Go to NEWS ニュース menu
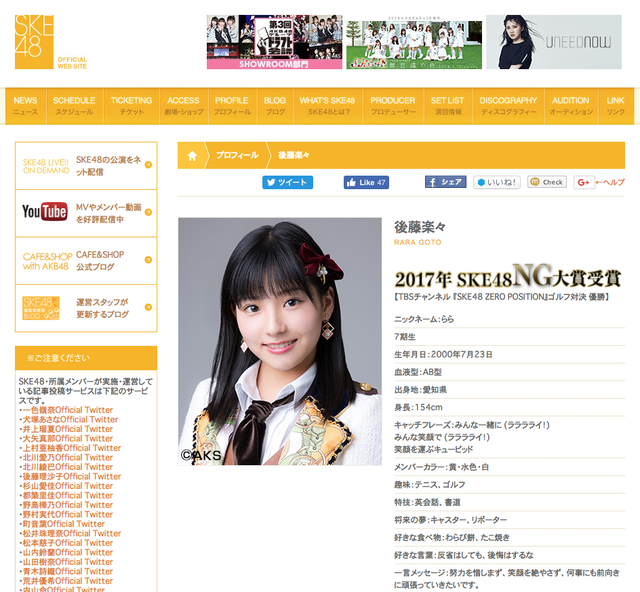Image resolution: width=640 pixels, height=592 pixels. (x=25, y=106)
